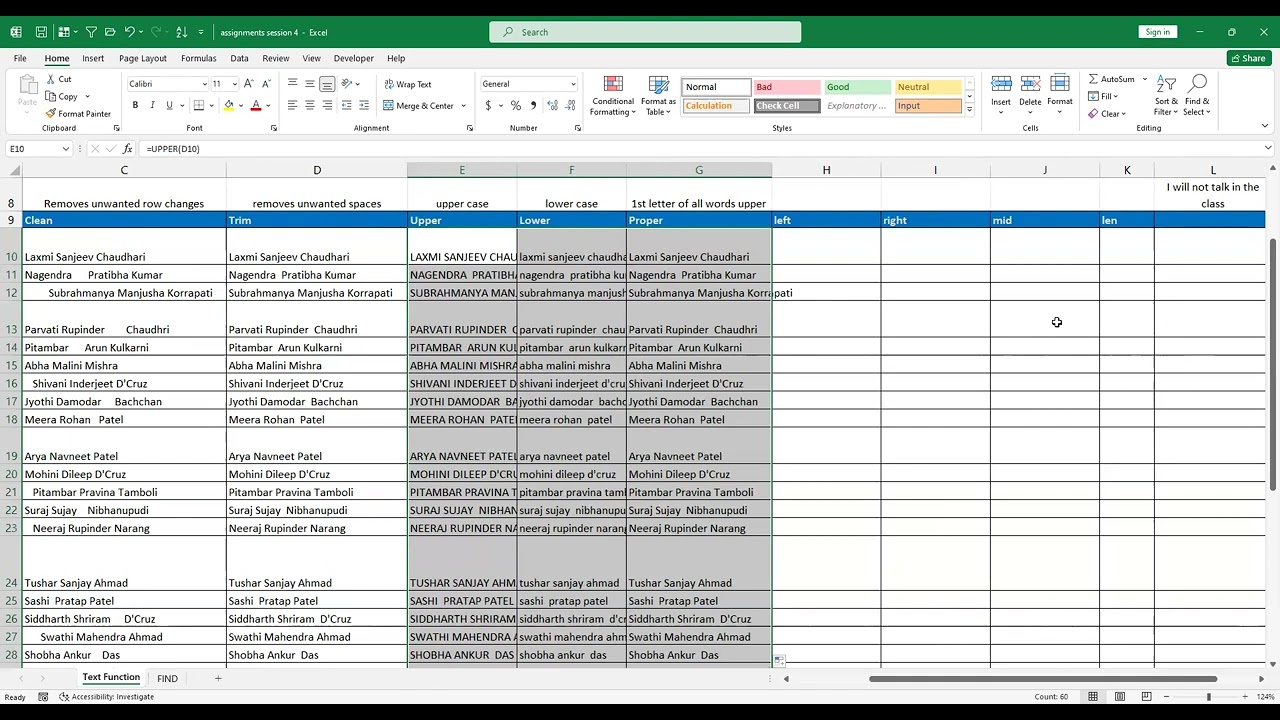Image resolution: width=1280 pixels, height=720 pixels.
Task: Click Increase Font Size icon
Action: [248, 84]
